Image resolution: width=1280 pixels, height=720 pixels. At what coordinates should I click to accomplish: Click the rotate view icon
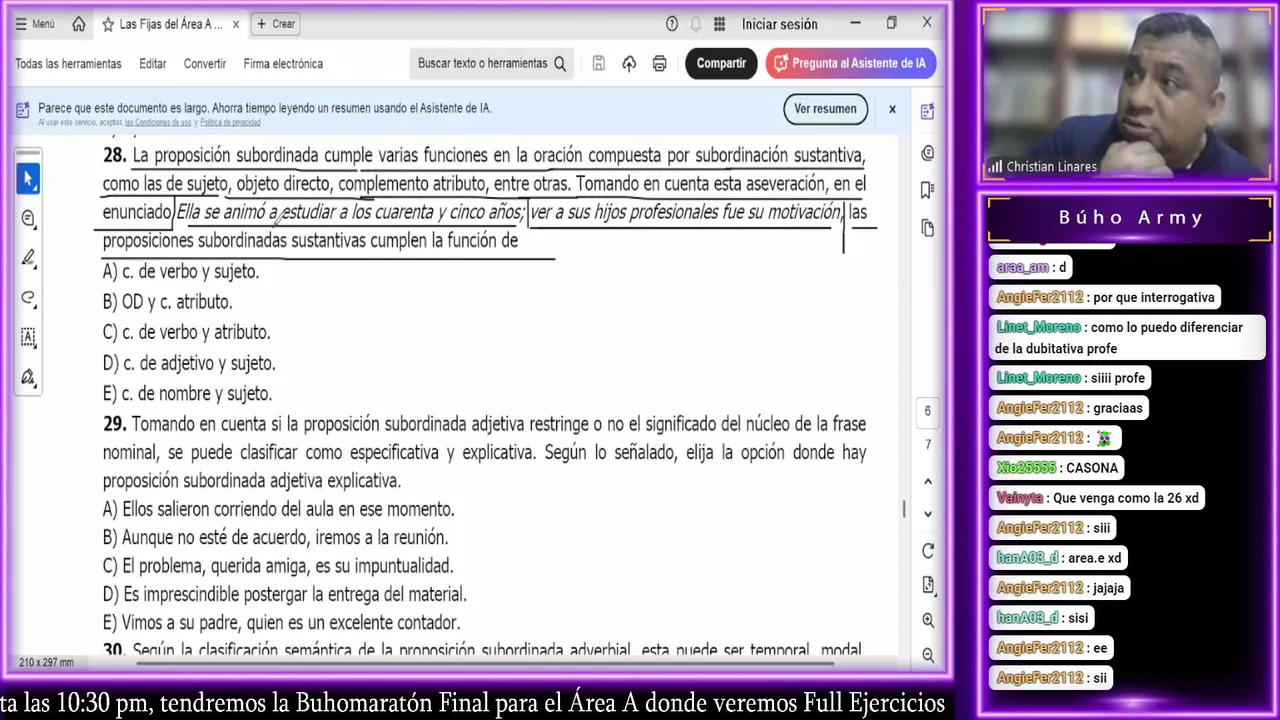927,551
